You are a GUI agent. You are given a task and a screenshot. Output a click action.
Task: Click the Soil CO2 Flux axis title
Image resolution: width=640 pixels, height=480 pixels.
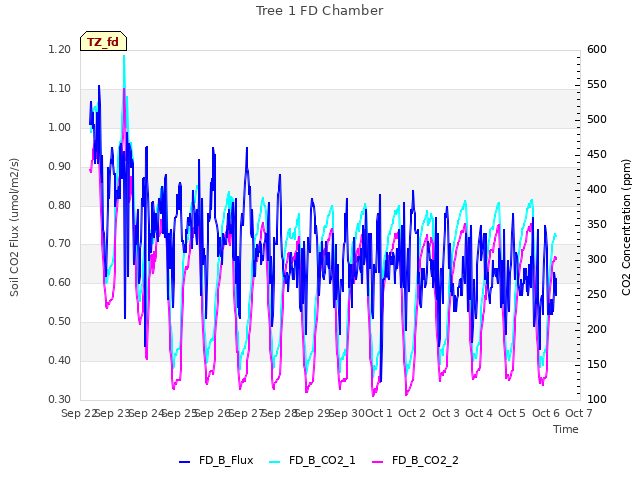point(14,227)
